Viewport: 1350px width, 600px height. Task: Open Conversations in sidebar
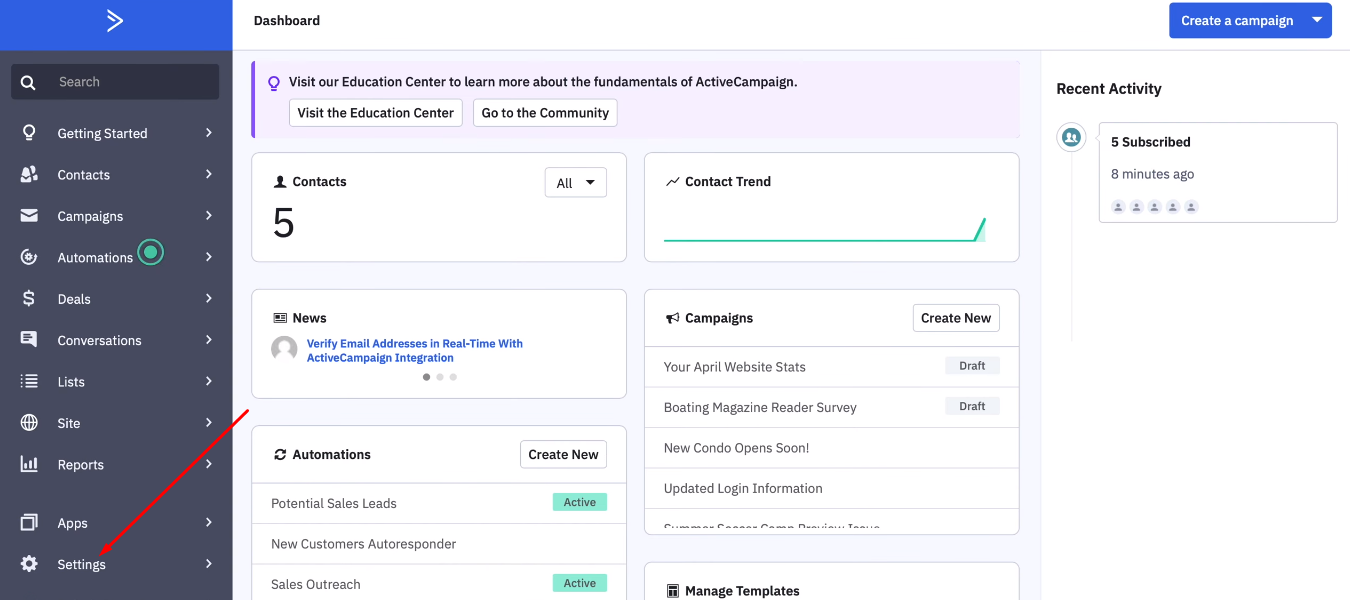[116, 340]
